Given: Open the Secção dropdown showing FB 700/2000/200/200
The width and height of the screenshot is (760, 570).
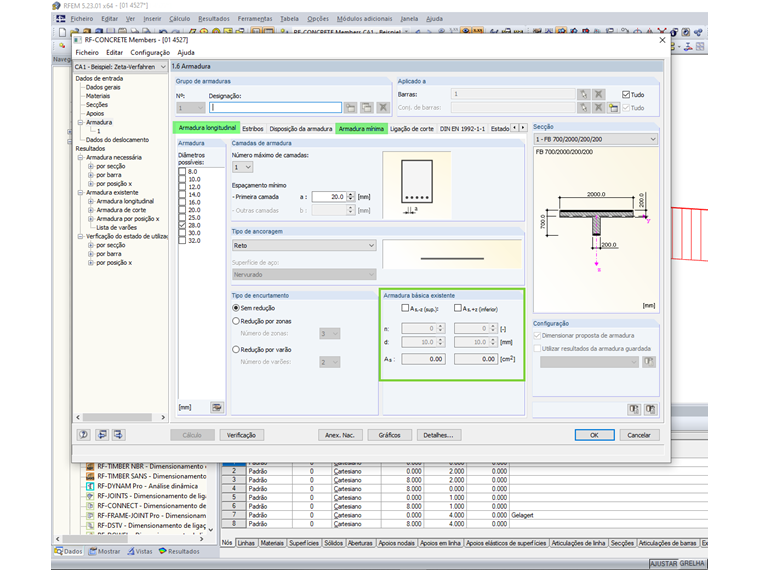Looking at the screenshot, I should click(x=596, y=139).
